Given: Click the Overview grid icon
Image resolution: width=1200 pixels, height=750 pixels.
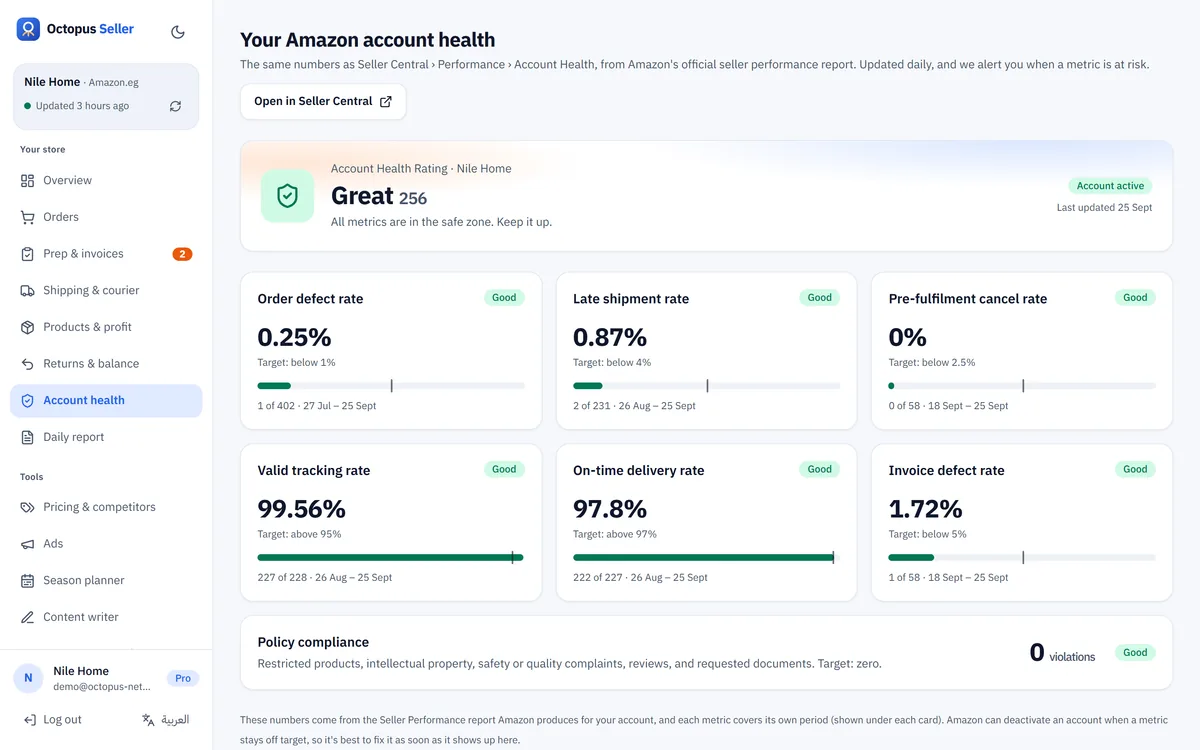Looking at the screenshot, I should pos(27,180).
